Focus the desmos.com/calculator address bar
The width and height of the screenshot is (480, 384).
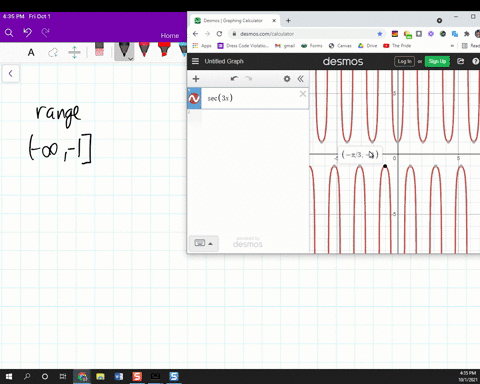click(302, 34)
